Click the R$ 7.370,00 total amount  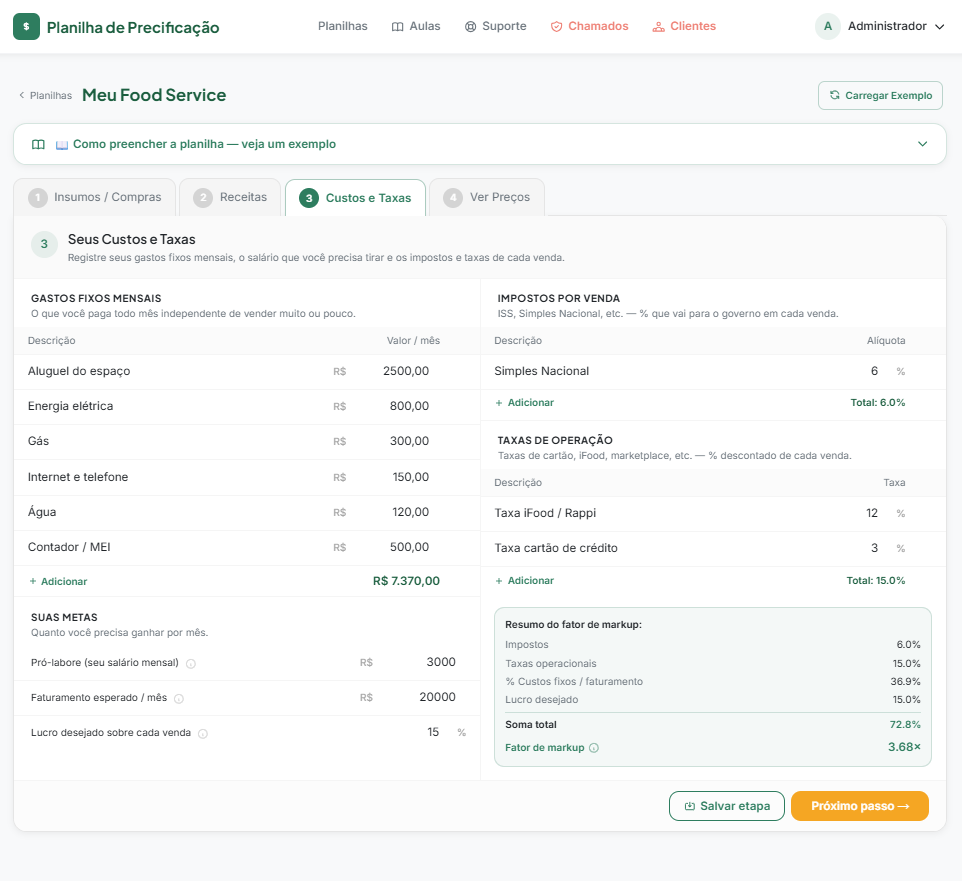(x=406, y=581)
